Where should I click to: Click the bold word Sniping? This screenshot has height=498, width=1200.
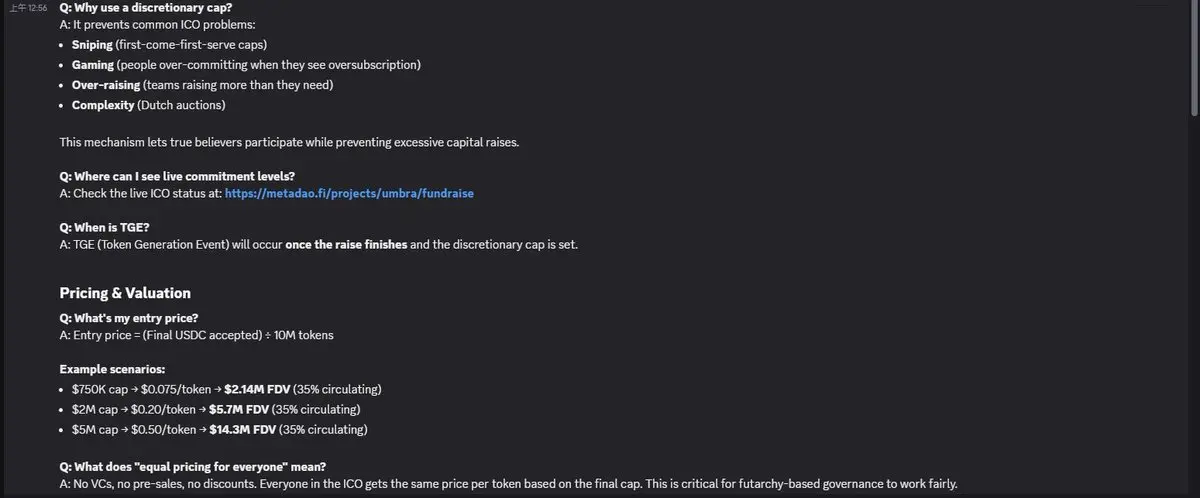(92, 45)
